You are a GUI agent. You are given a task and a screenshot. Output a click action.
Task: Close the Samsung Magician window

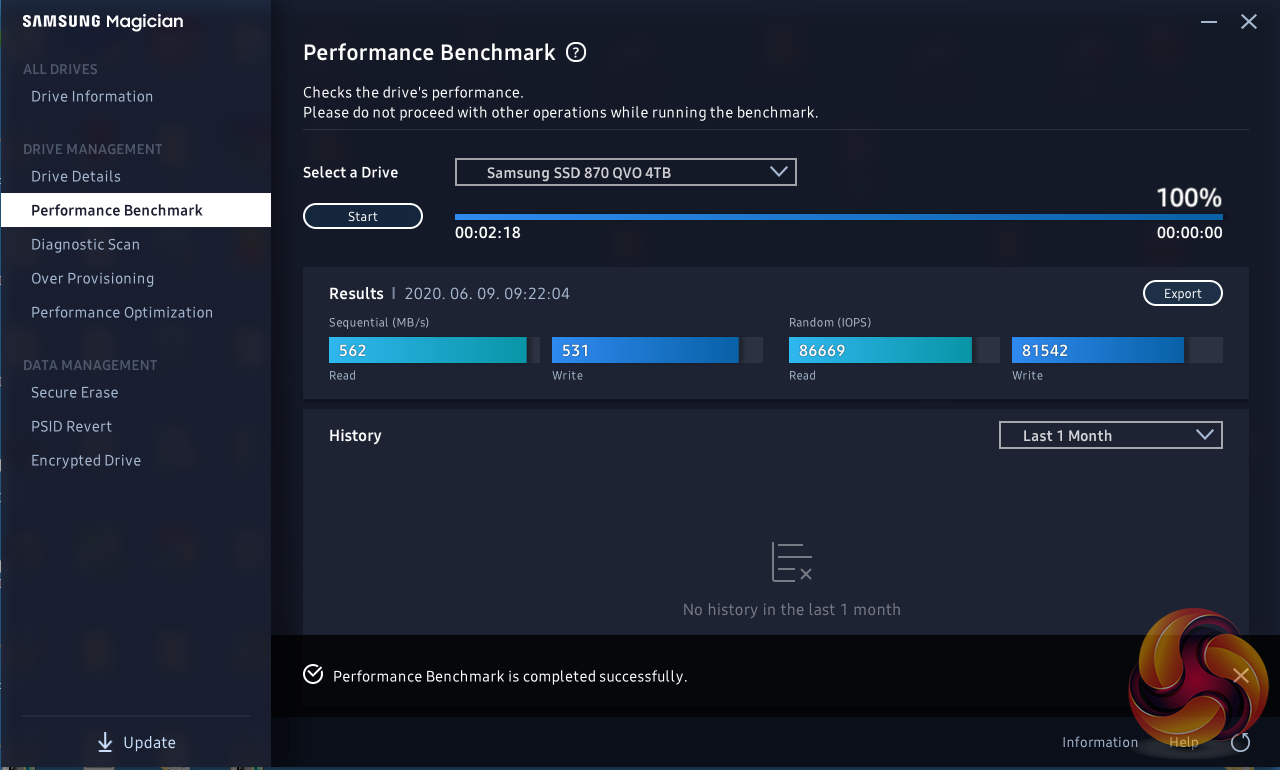pos(1249,21)
